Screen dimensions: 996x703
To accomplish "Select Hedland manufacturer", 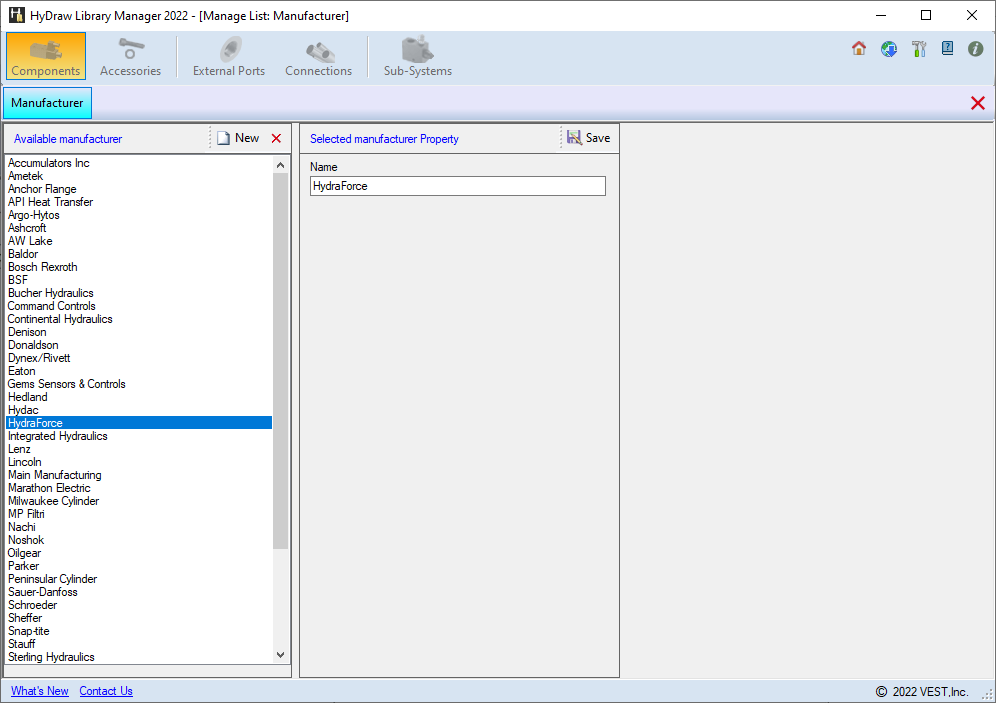I will 139,398.
